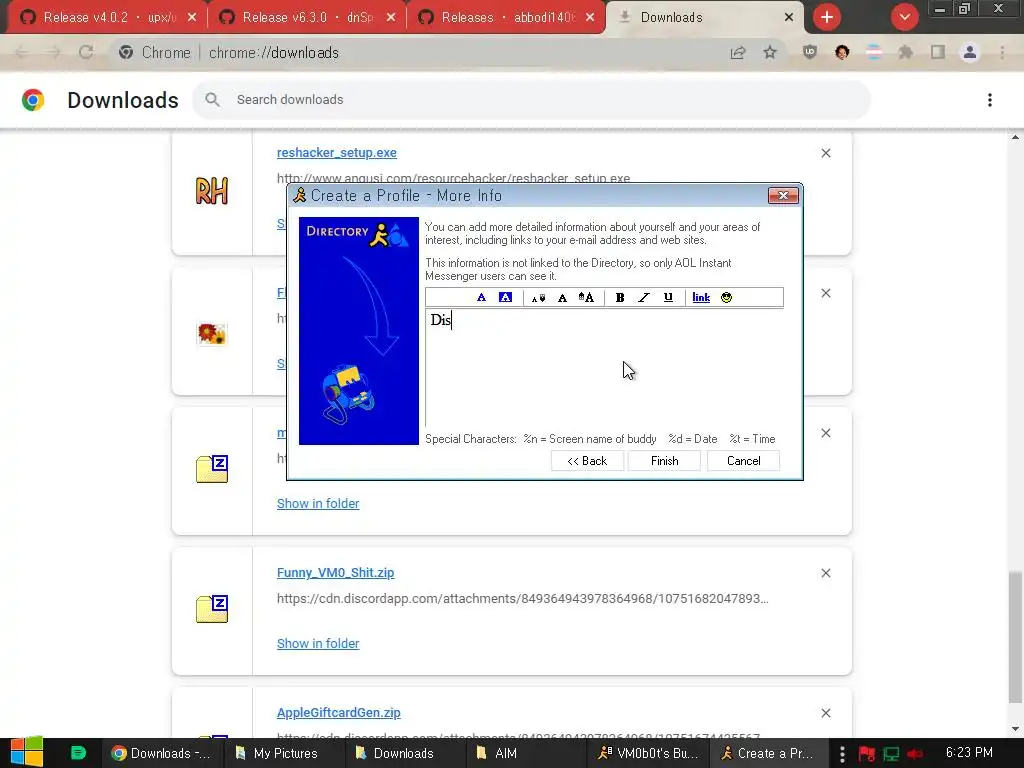Switch to Downloads Chrome taskbar button
This screenshot has height=768, width=1024.
[161, 753]
